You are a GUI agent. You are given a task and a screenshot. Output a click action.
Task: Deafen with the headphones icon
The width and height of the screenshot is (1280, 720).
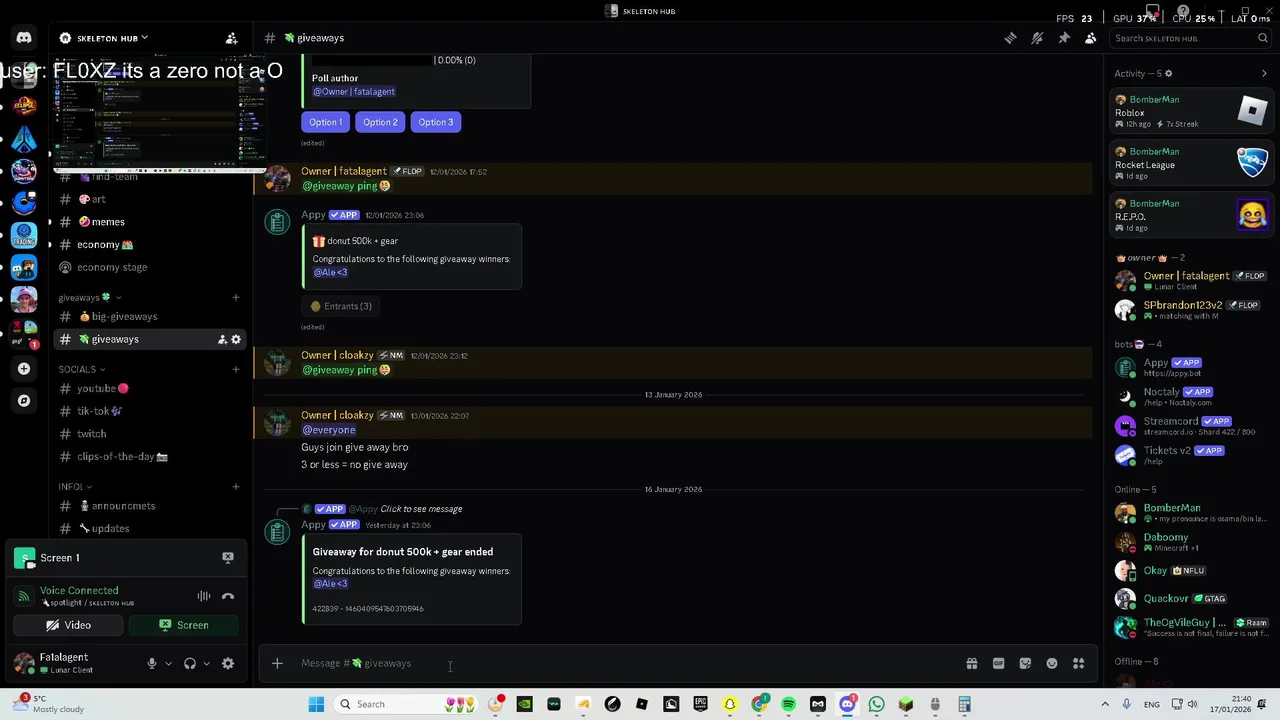pyautogui.click(x=189, y=663)
